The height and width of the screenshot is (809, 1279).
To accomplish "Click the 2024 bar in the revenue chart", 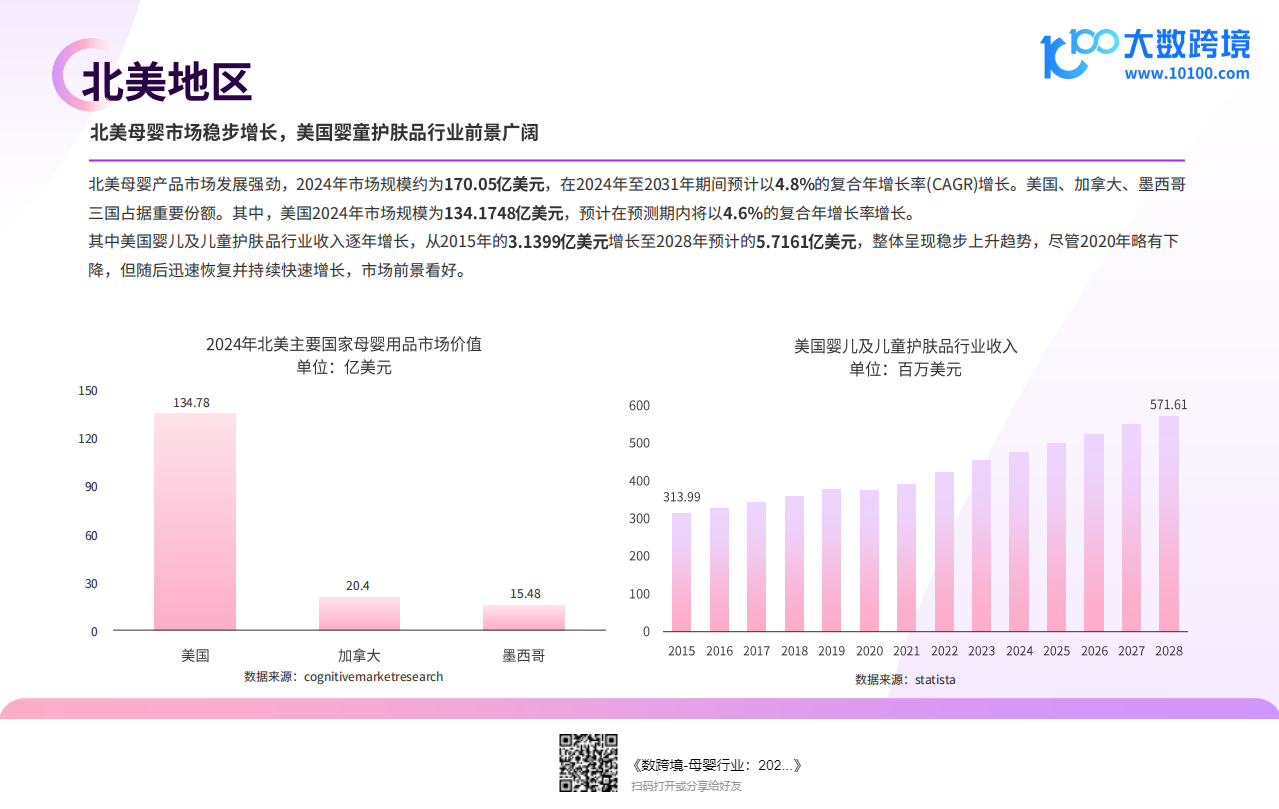I will tap(1019, 541).
